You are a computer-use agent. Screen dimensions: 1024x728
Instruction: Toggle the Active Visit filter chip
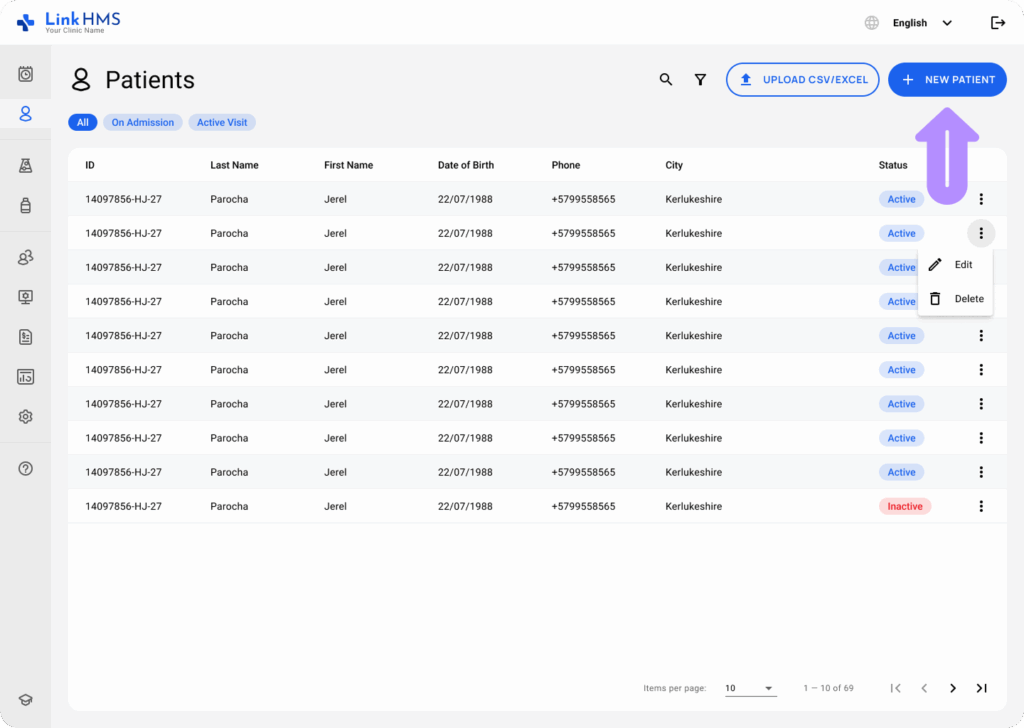click(x=225, y=122)
